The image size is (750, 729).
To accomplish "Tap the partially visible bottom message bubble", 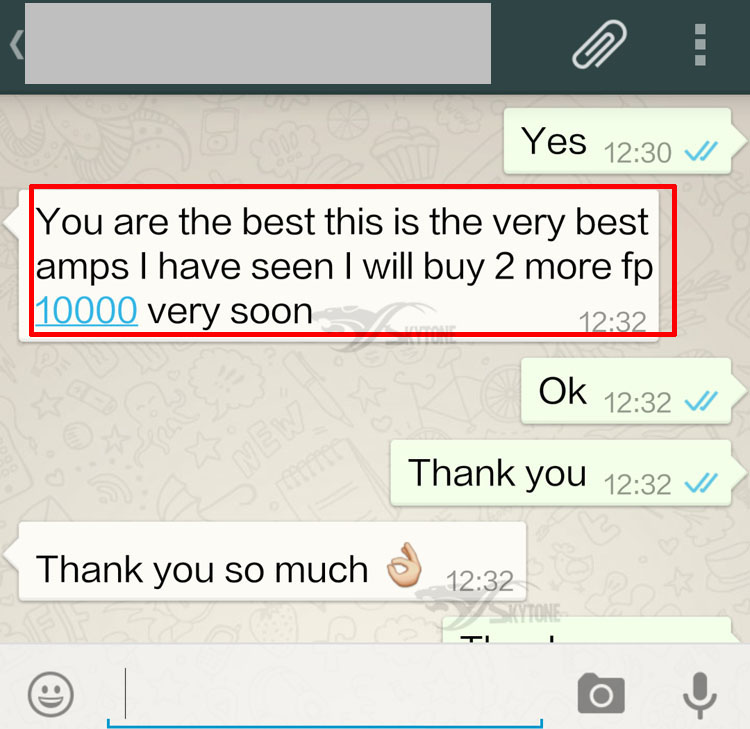I will coord(587,630).
